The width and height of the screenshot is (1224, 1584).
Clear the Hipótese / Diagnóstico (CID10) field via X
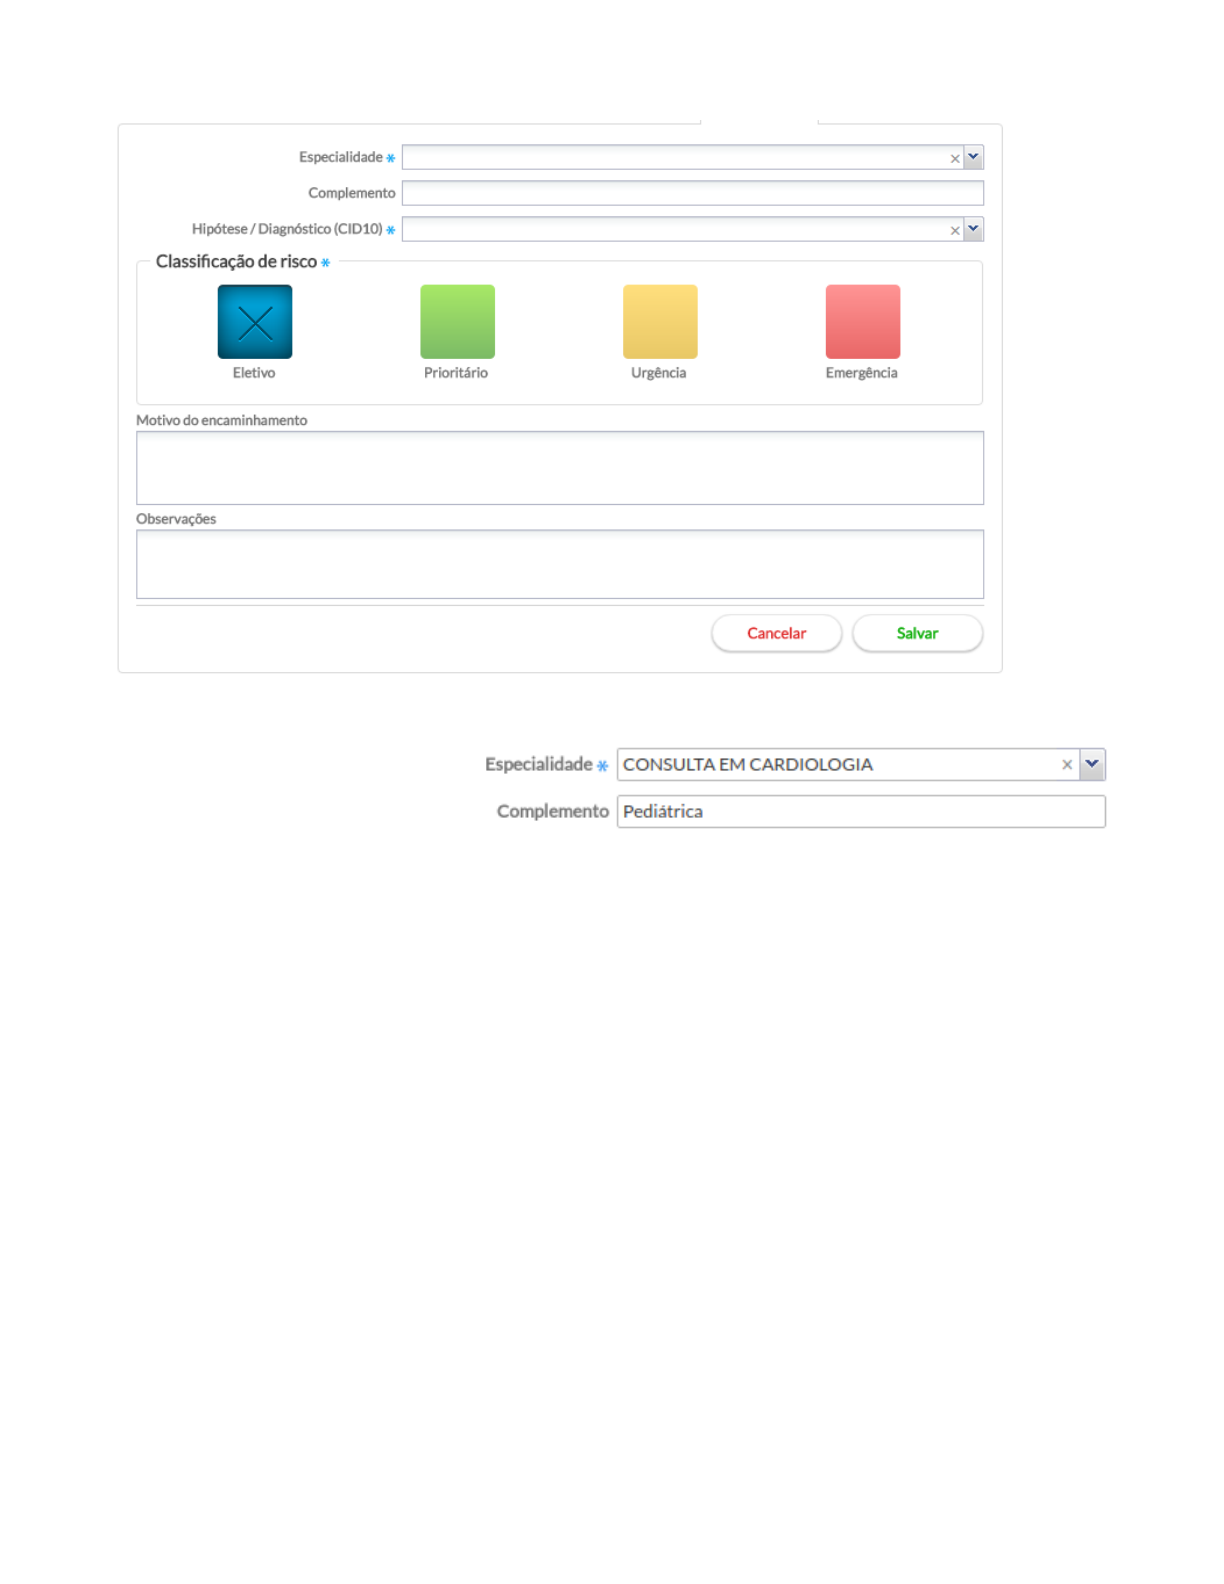955,230
